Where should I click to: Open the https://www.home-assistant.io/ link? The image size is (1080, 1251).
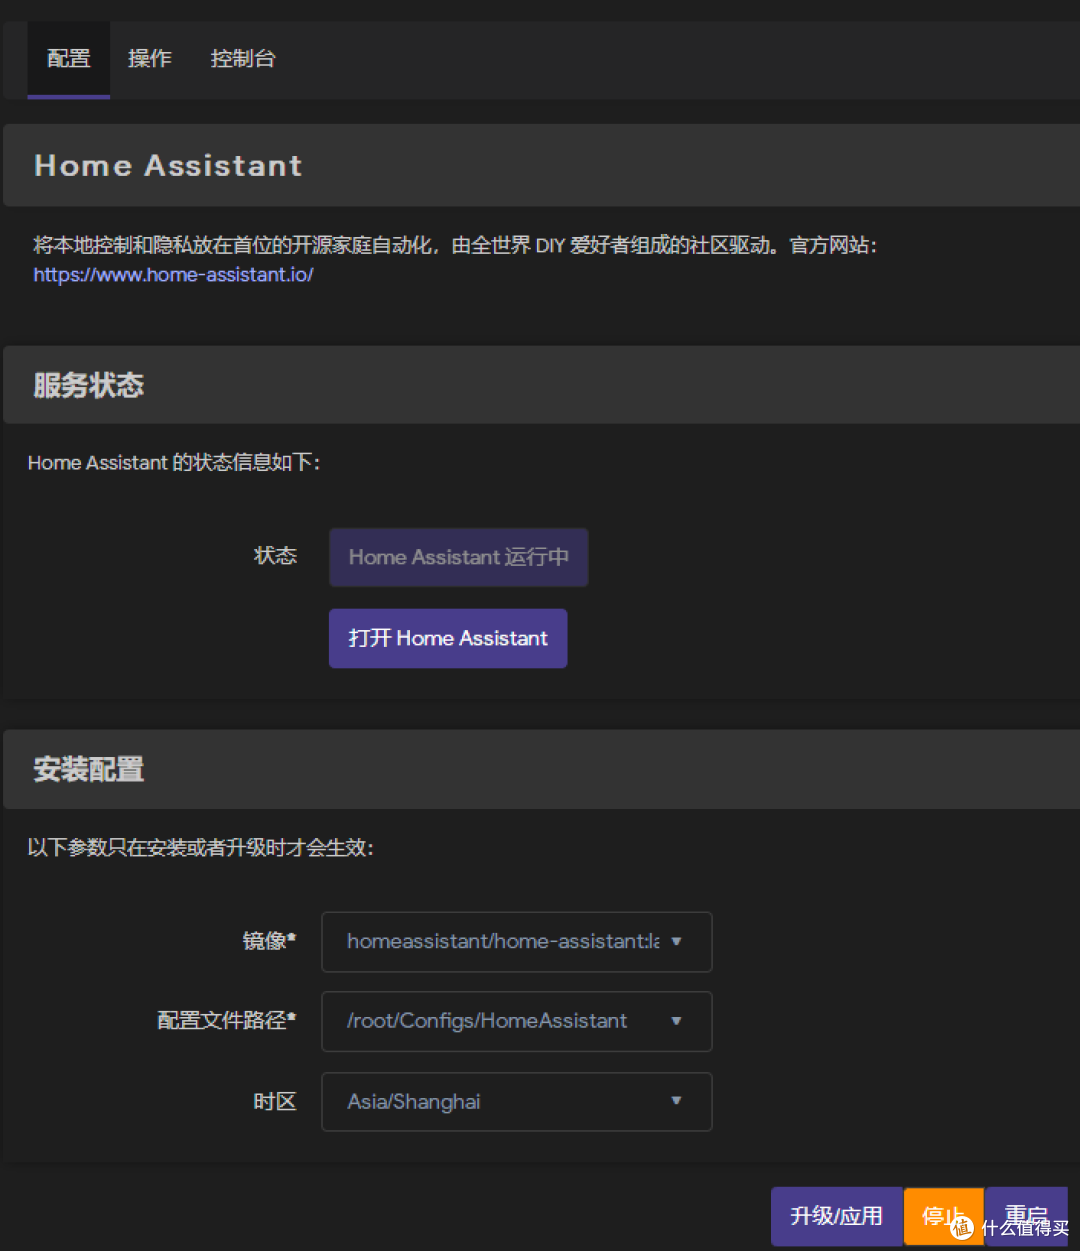173,274
